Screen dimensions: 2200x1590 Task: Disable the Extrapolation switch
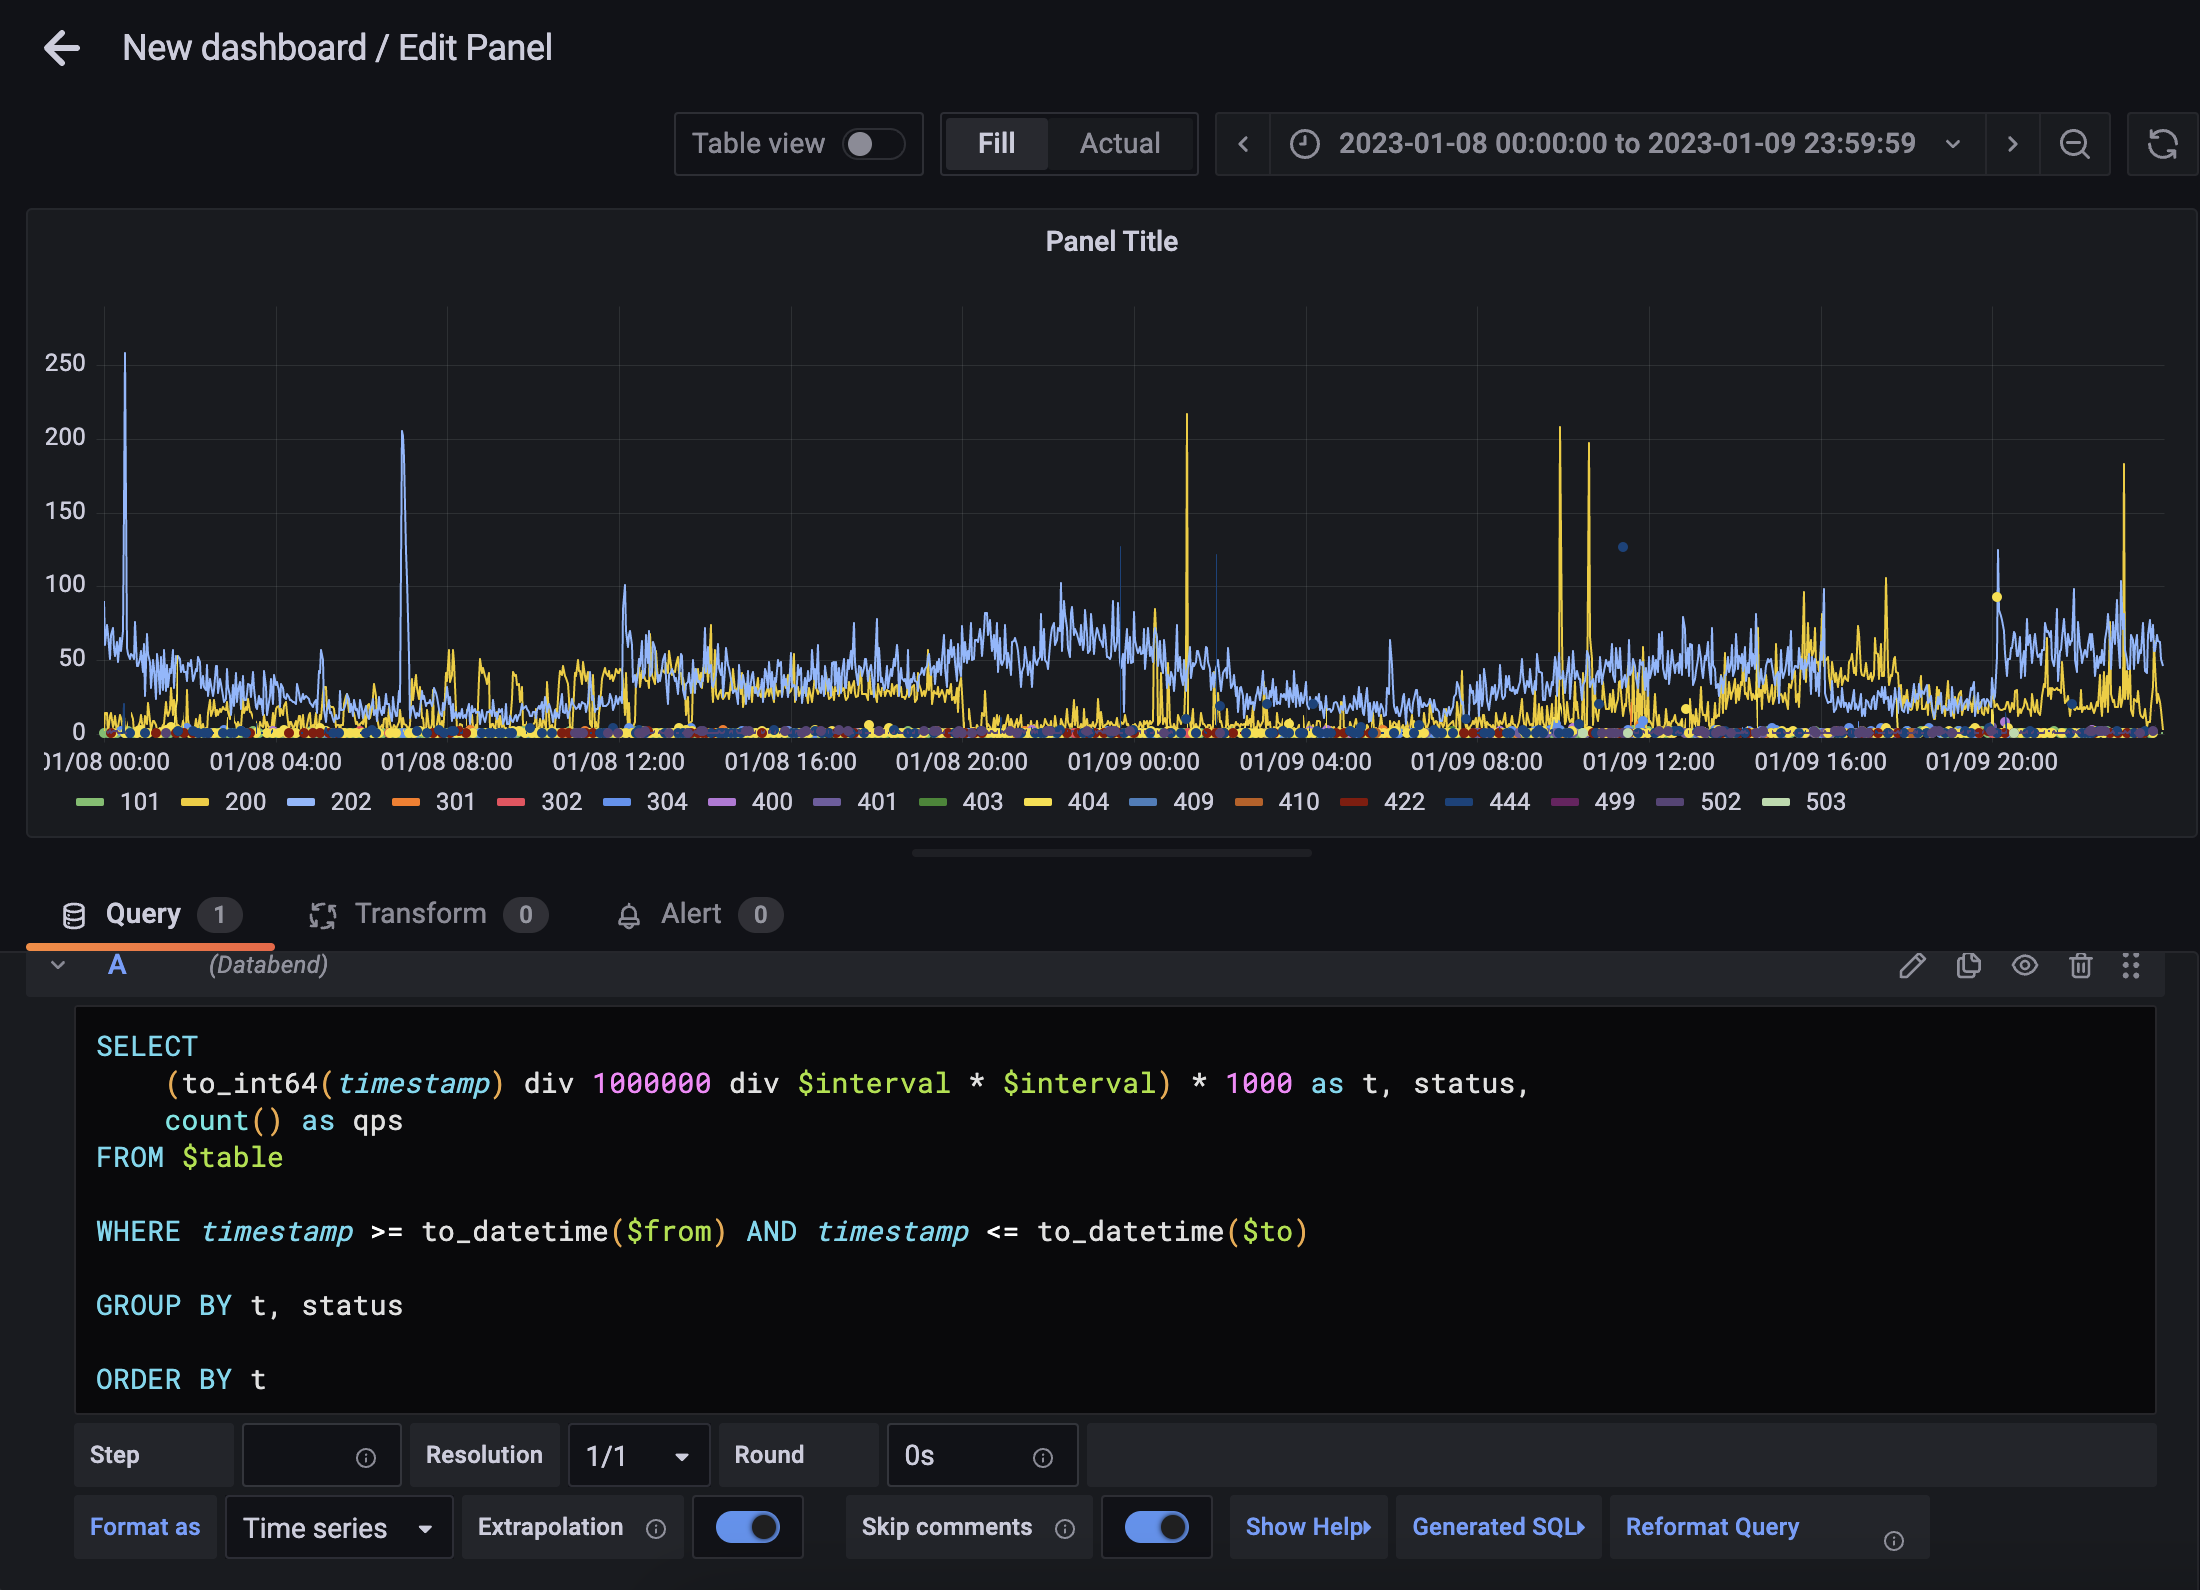[748, 1527]
